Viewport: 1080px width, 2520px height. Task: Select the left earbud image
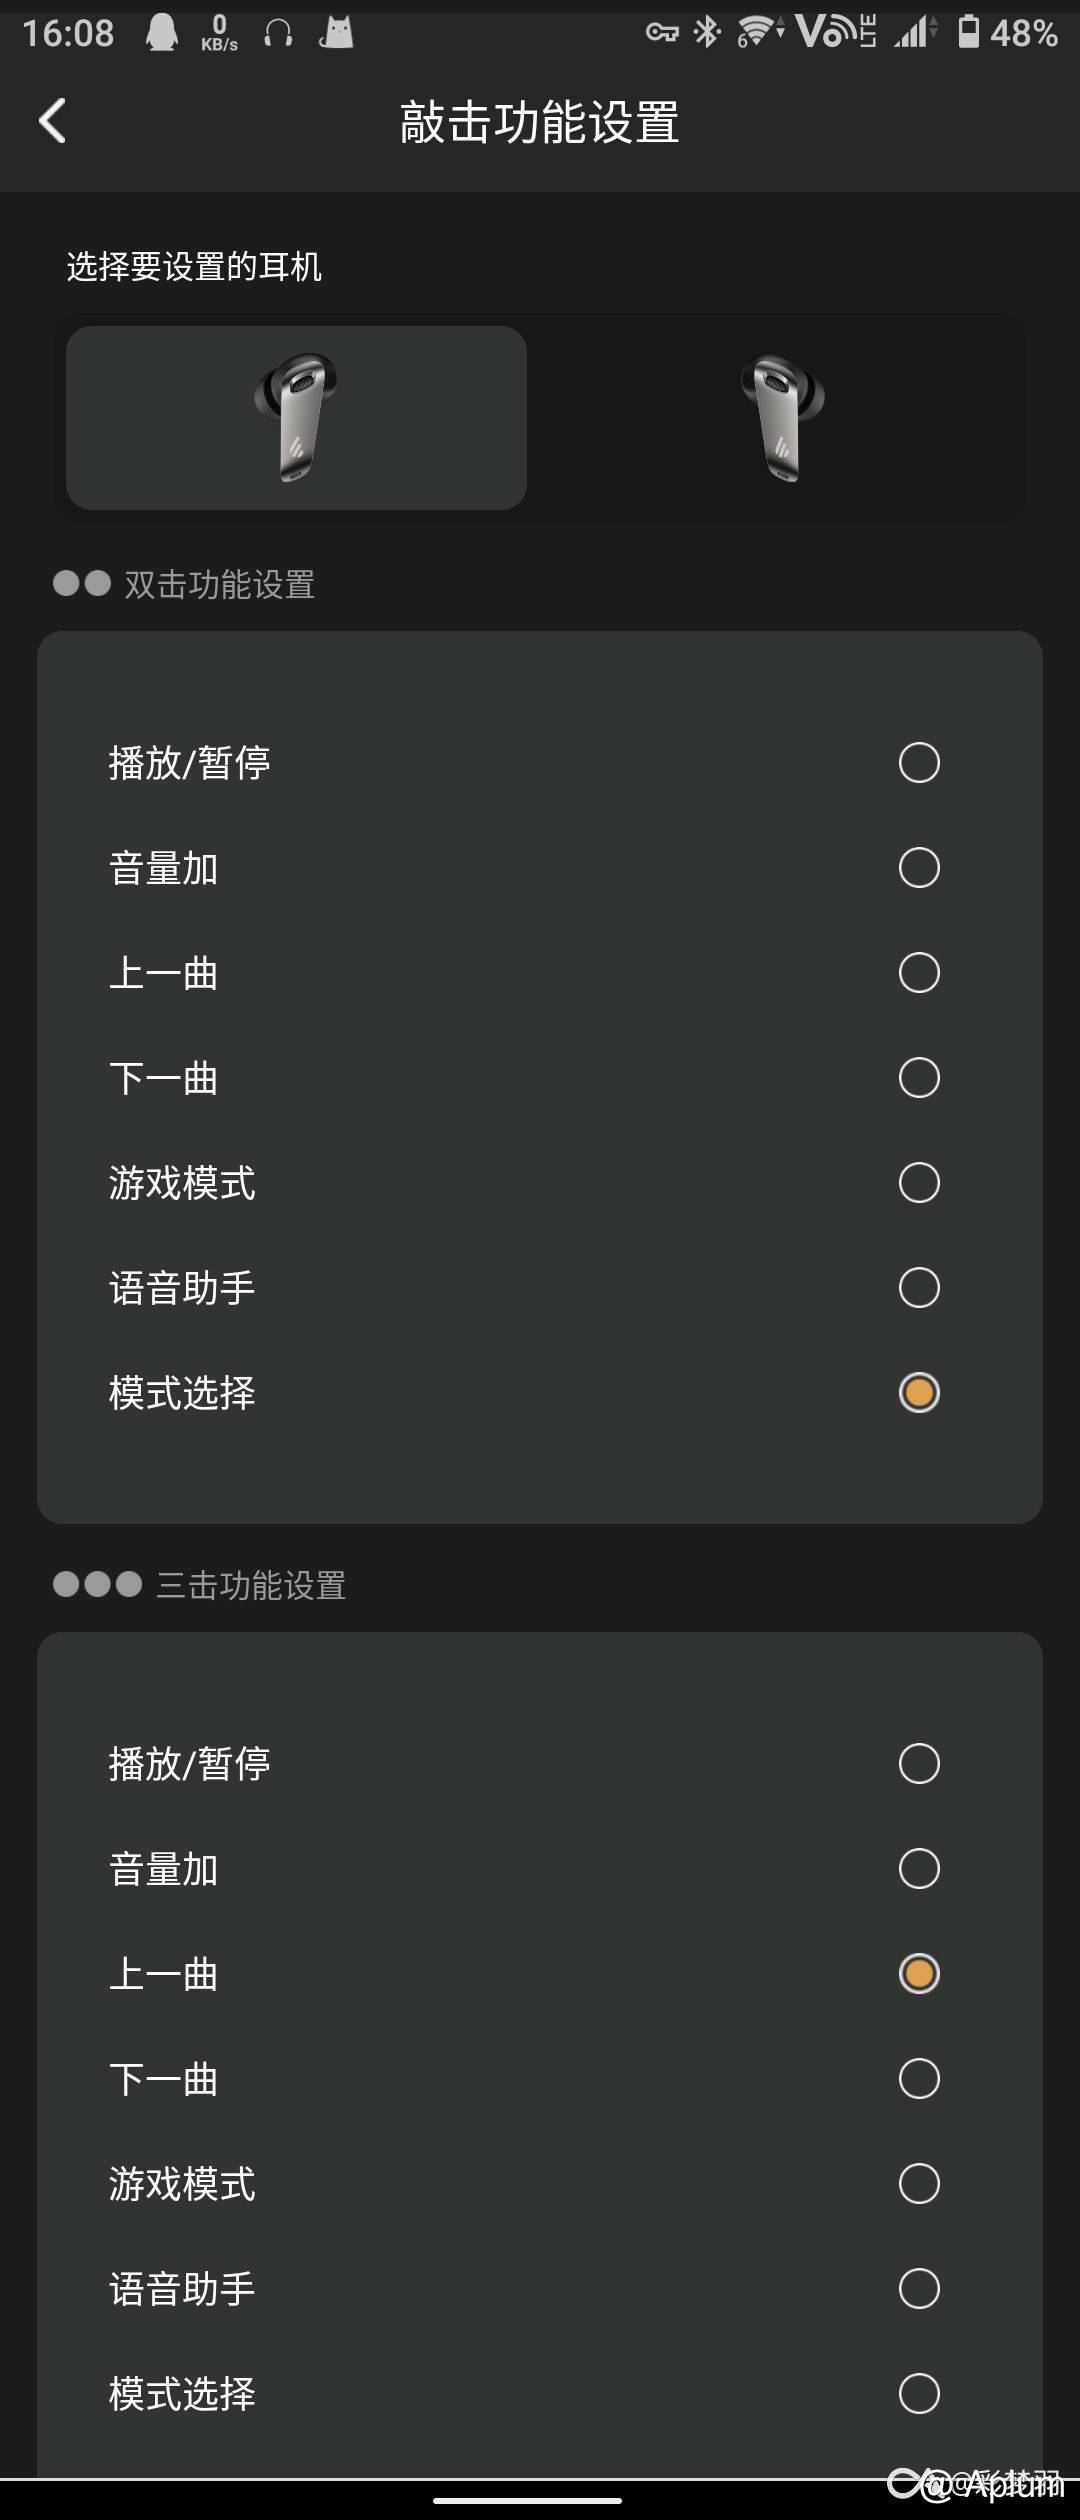point(296,418)
